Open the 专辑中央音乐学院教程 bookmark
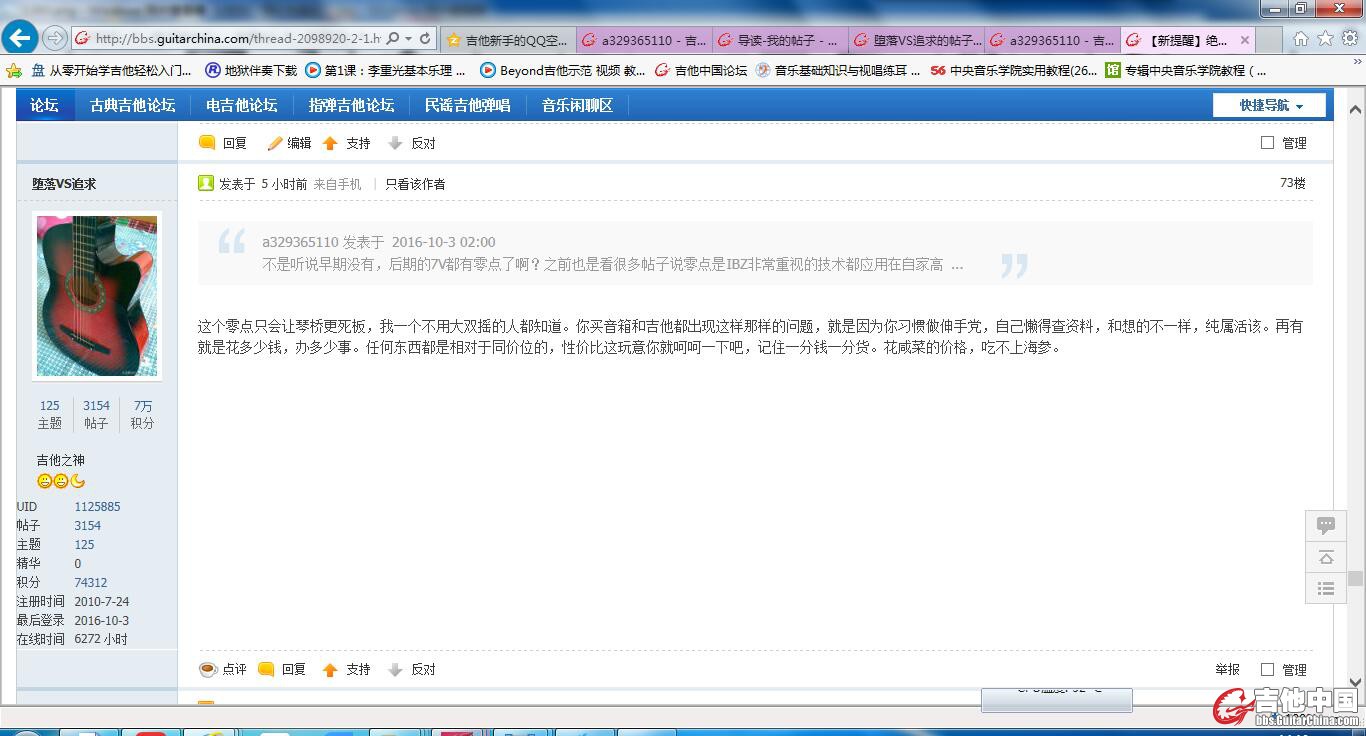The height and width of the screenshot is (736, 1366). (x=1186, y=70)
